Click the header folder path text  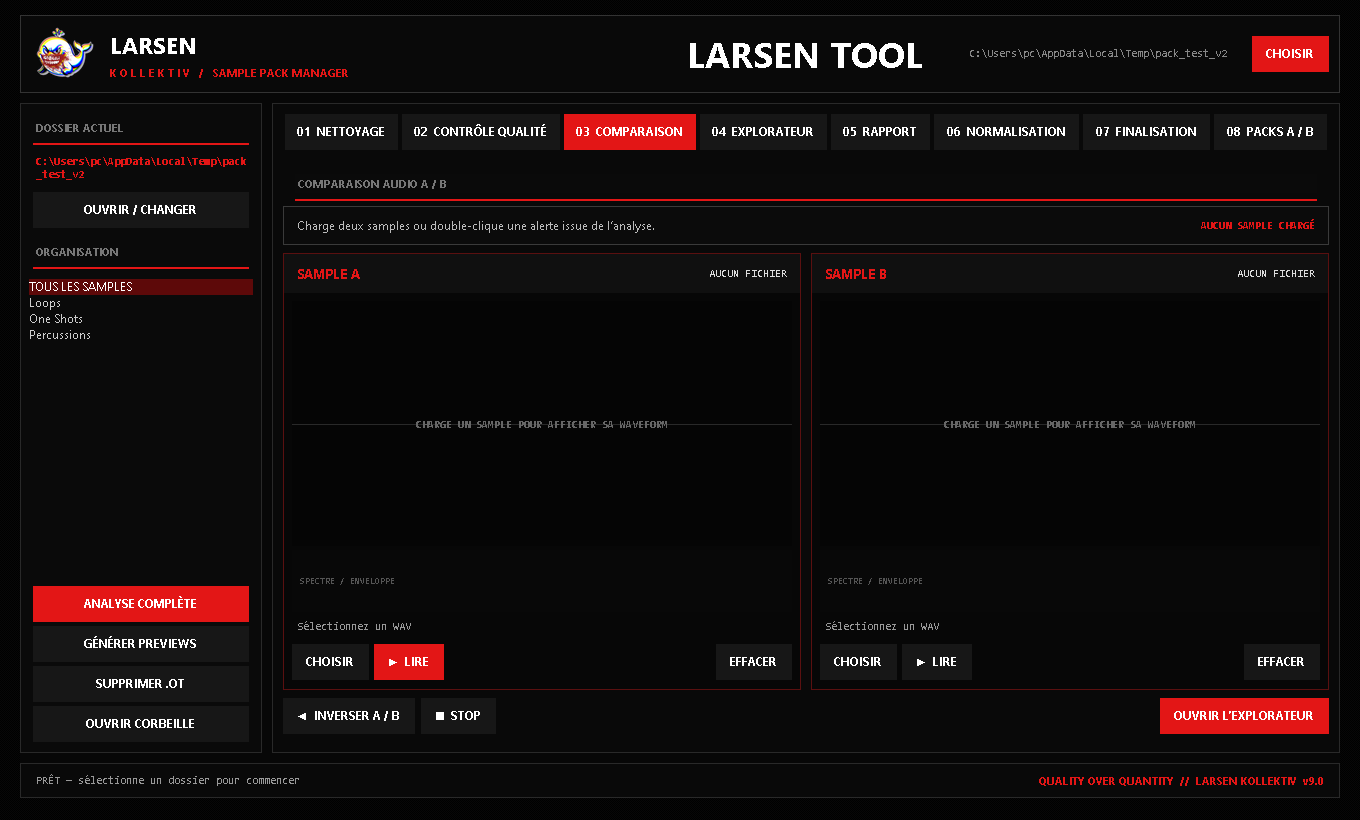(1098, 54)
